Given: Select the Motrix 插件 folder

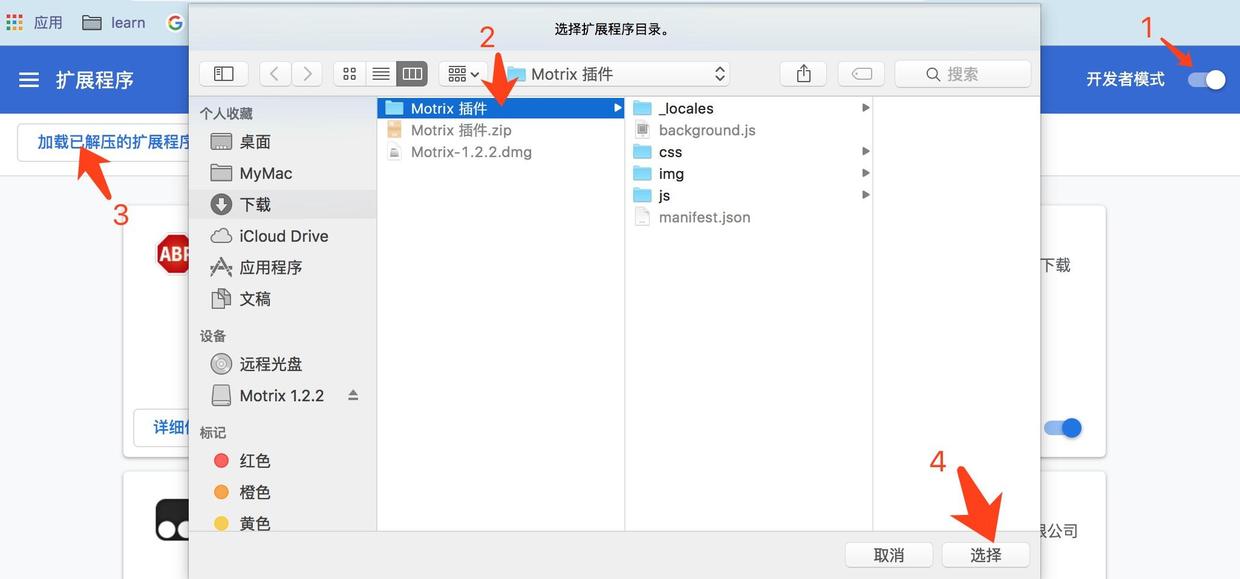Looking at the screenshot, I should pyautogui.click(x=500, y=108).
